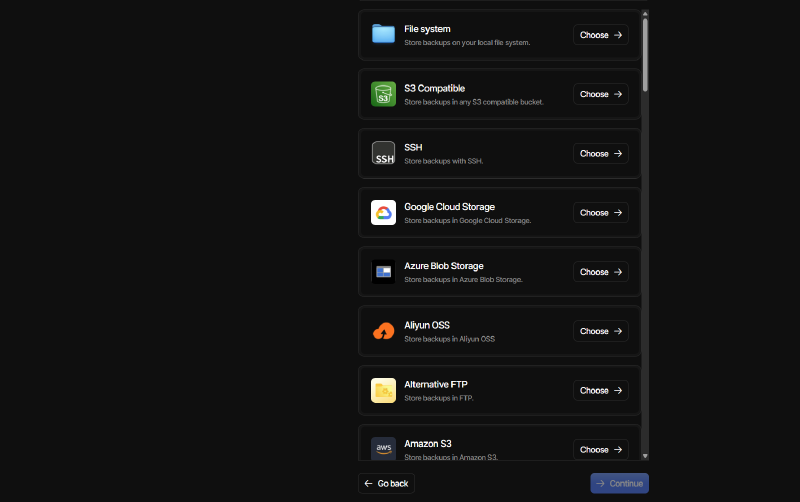
Task: Click 'Store backups with SSH.' description
Action: tap(443, 161)
